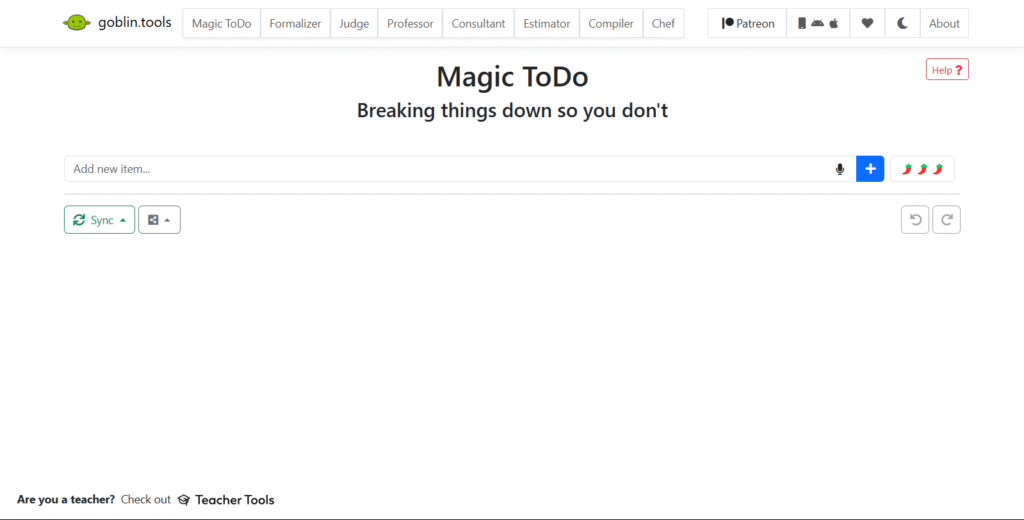Go to the Chef tool
1024x520 pixels.
pos(663,24)
